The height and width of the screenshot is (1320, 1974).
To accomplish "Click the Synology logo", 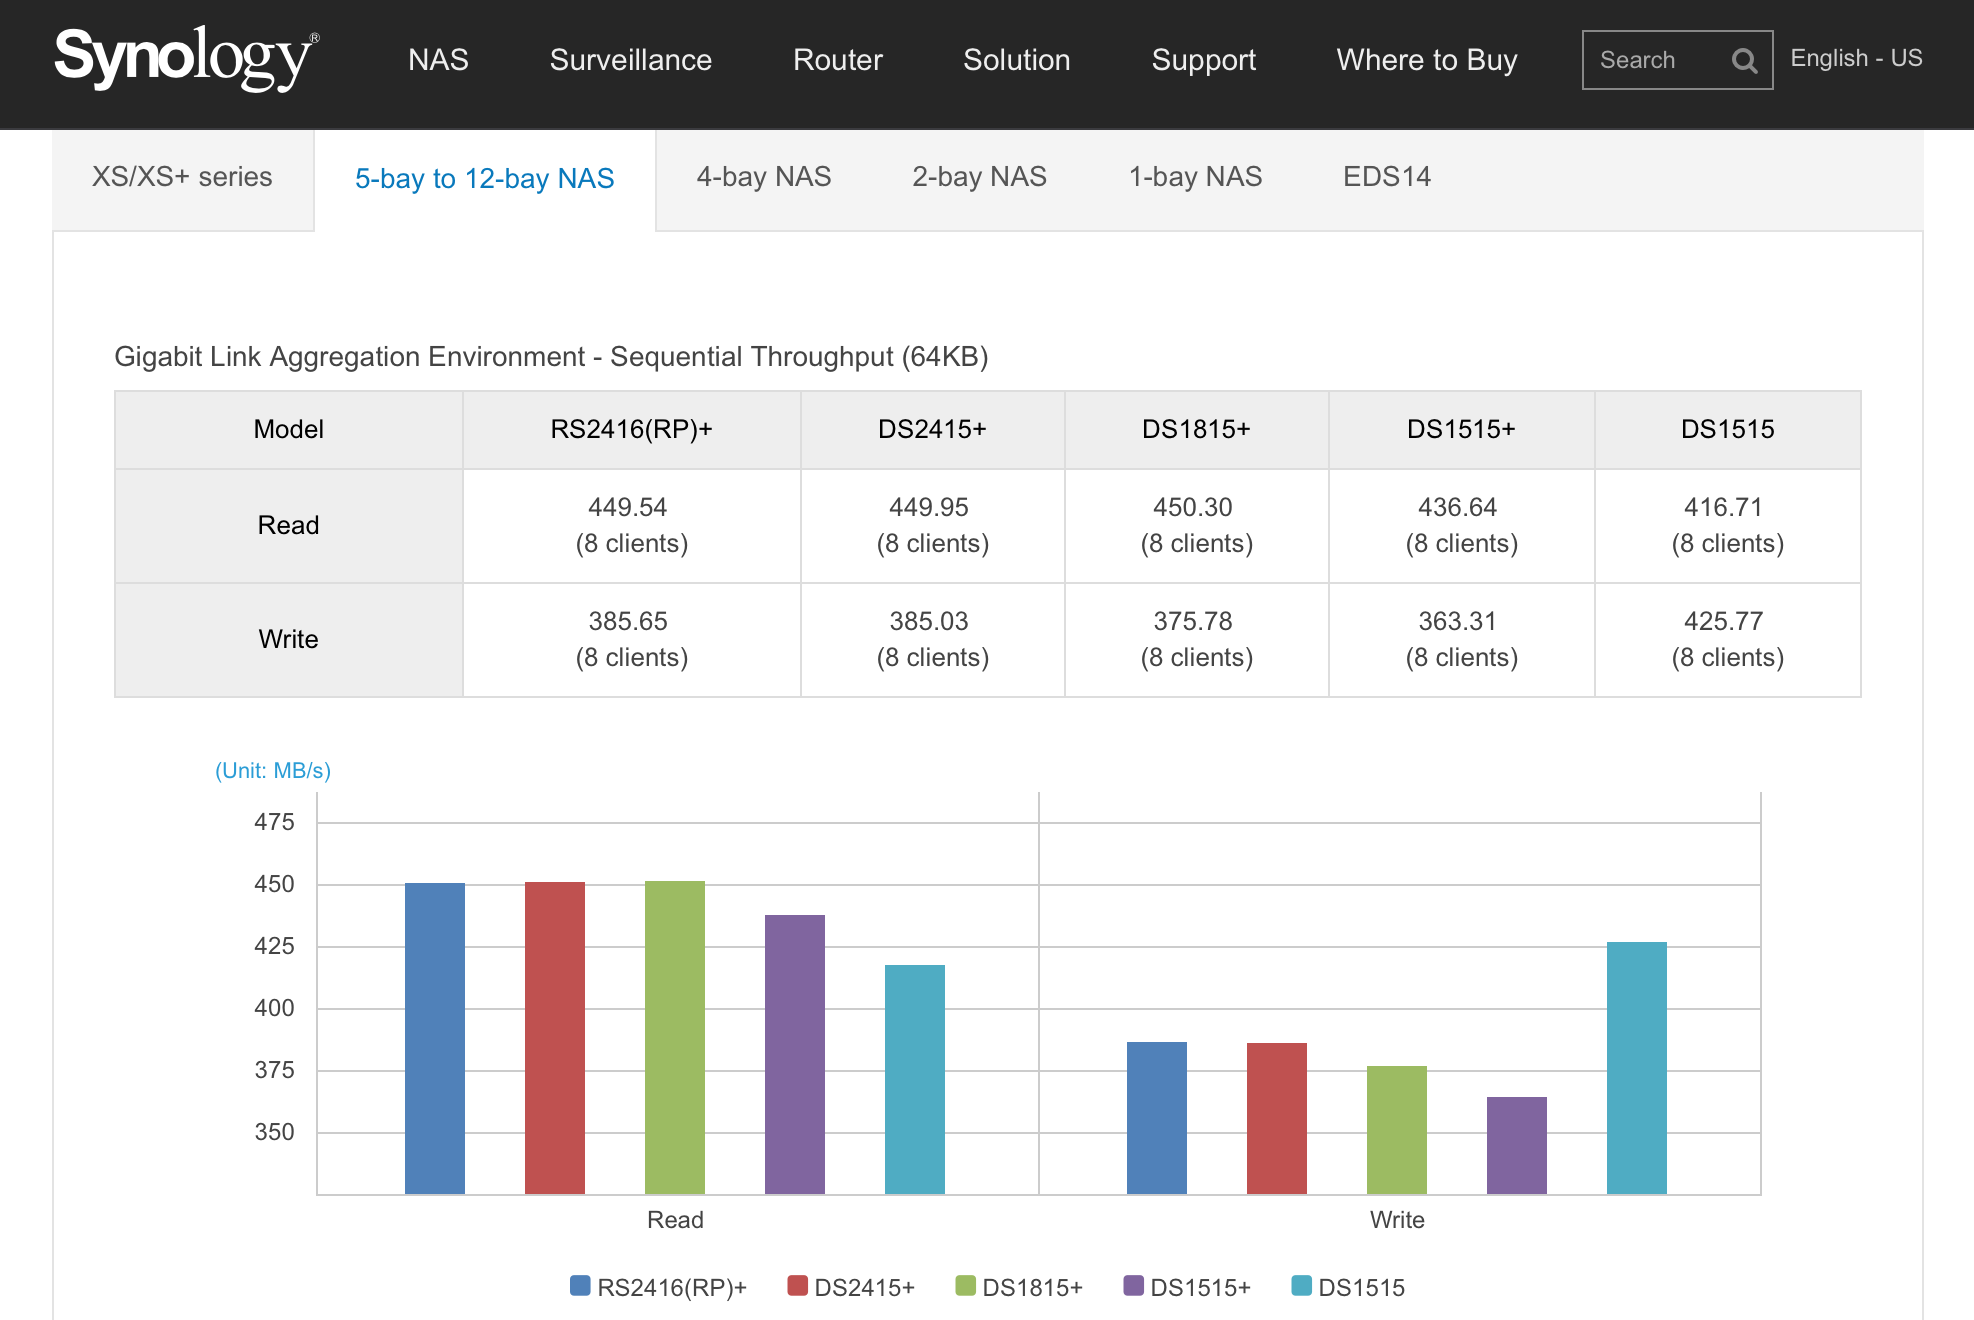I will tap(187, 58).
